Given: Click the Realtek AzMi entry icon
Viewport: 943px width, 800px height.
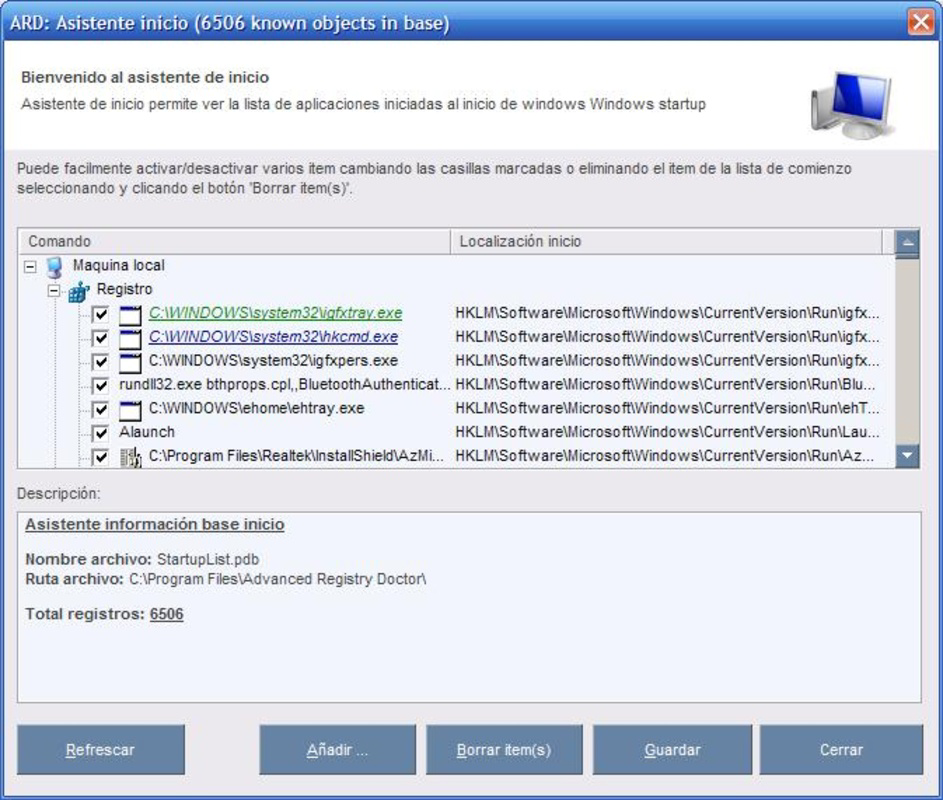Looking at the screenshot, I should click(x=130, y=457).
